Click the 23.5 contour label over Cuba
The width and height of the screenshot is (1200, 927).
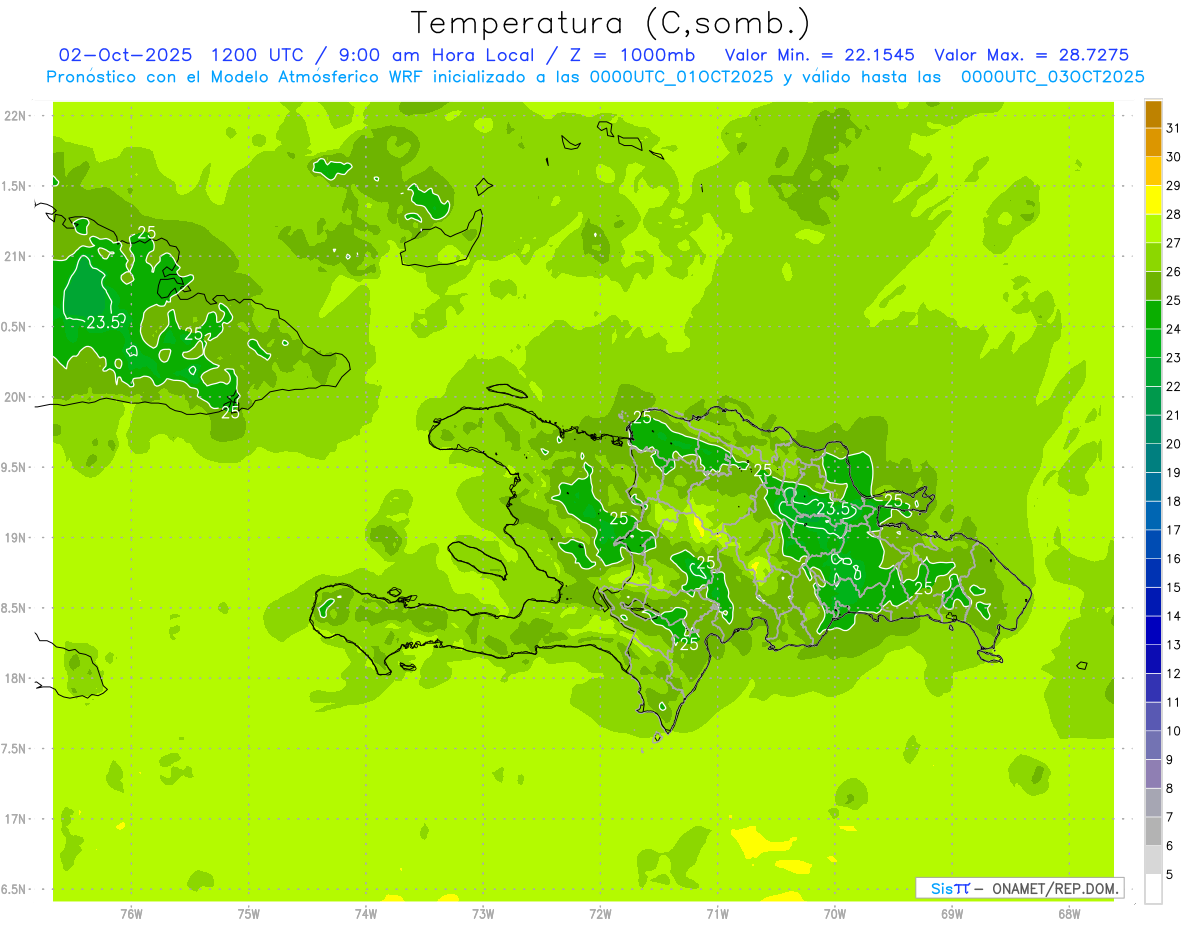(x=103, y=322)
